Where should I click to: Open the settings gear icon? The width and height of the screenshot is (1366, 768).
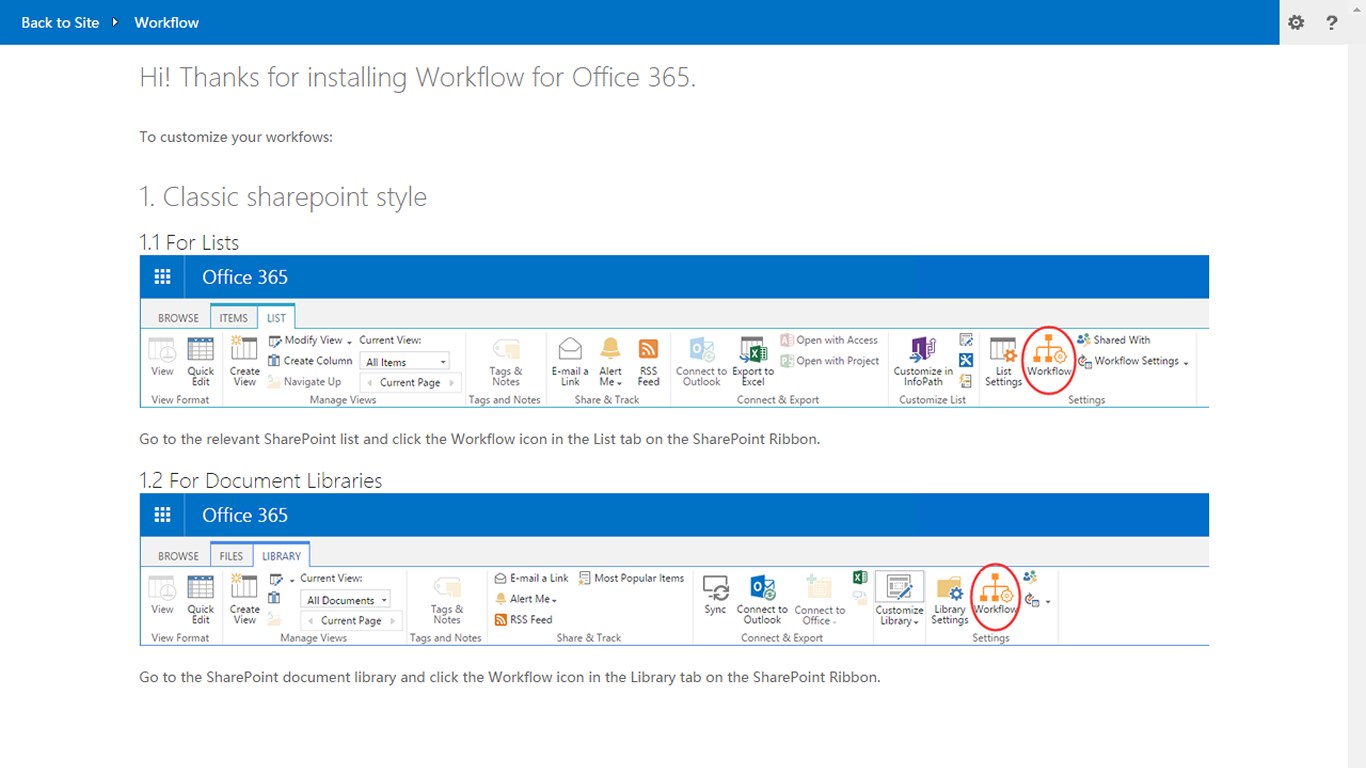point(1296,22)
